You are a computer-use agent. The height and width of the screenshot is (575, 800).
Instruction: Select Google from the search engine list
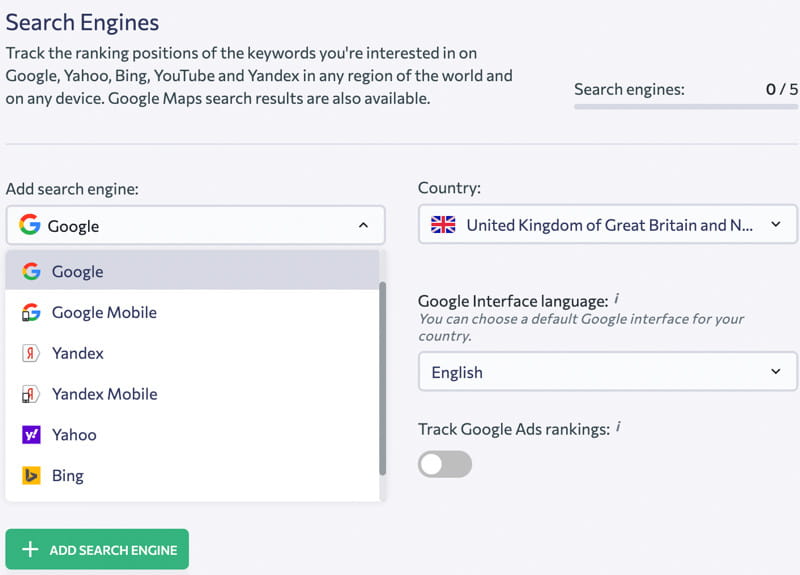192,271
